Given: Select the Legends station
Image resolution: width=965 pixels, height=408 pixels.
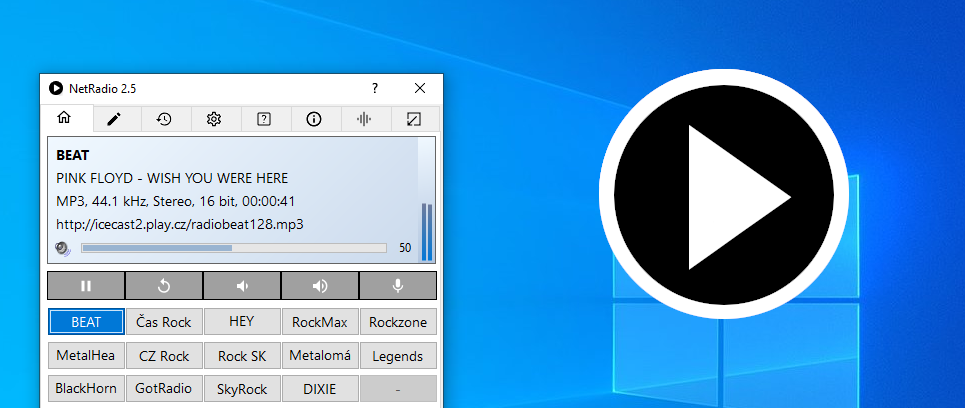Looking at the screenshot, I should point(398,356).
